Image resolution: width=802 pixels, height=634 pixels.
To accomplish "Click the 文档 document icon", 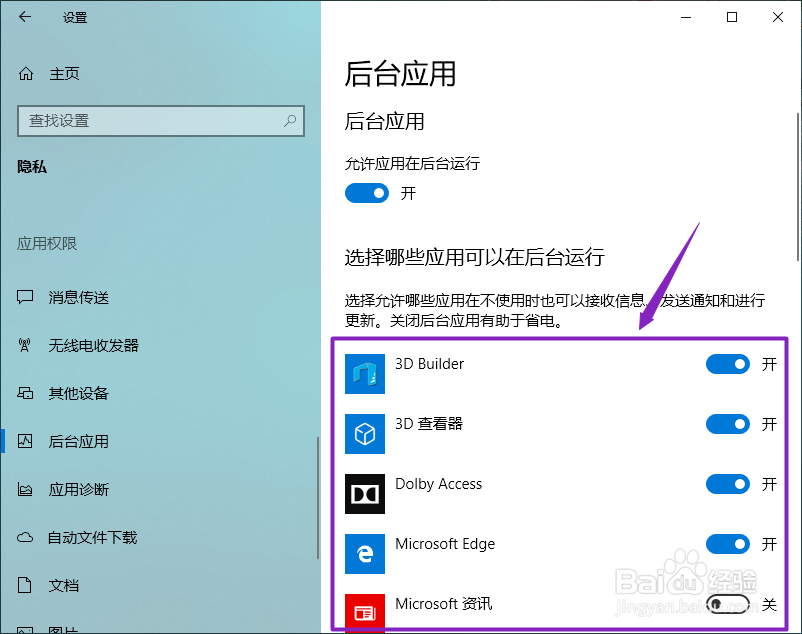I will (x=25, y=585).
